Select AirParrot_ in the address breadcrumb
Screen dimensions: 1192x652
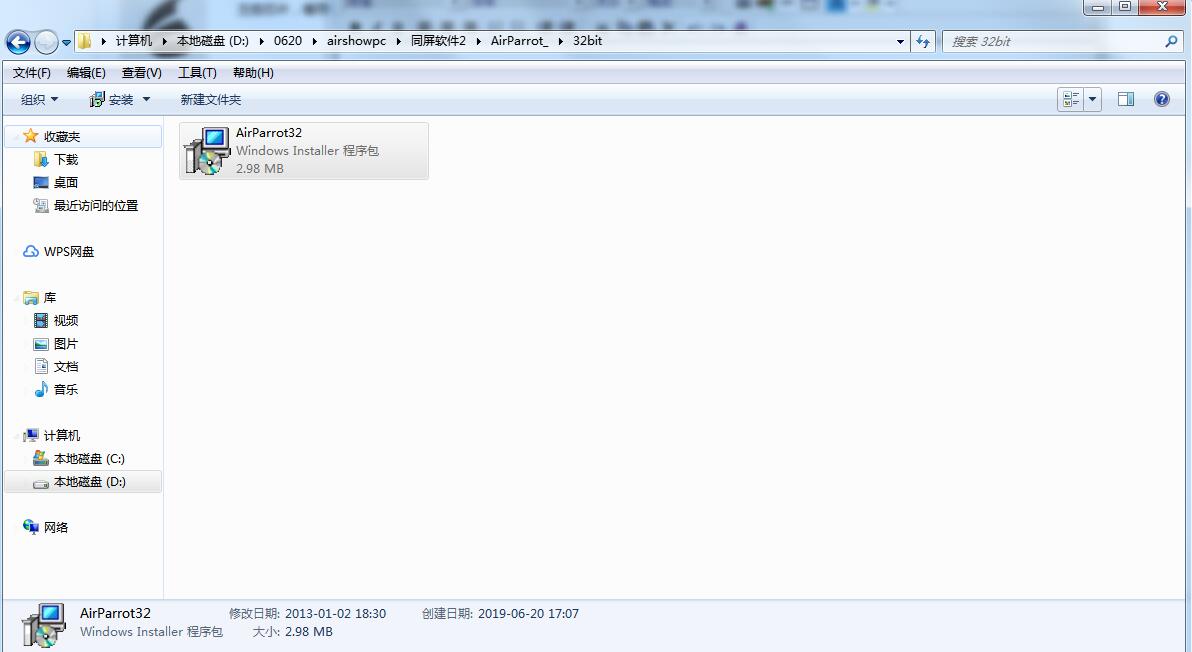[x=519, y=41]
